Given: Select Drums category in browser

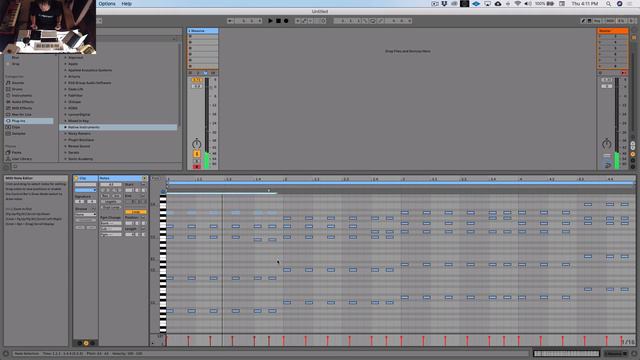Looking at the screenshot, I should [x=17, y=89].
